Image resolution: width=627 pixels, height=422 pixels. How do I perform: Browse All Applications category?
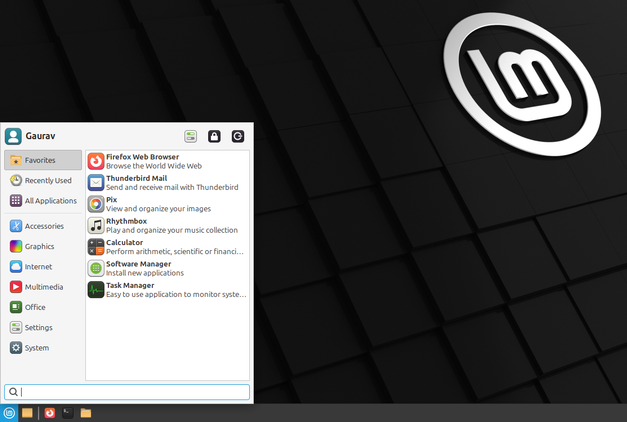[43, 201]
